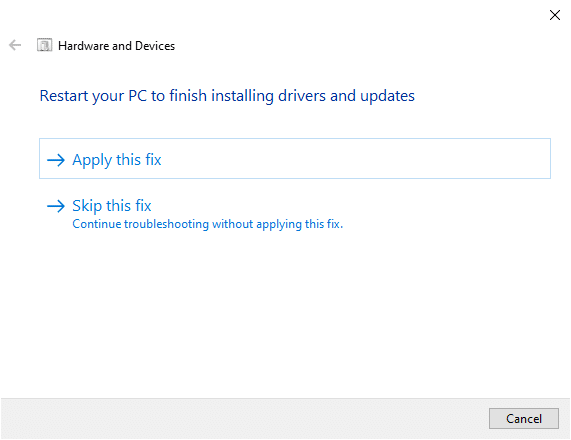Screen dimensions: 571x440
Task: Click the arrow icon beside Apply this fix
Action: pos(56,160)
